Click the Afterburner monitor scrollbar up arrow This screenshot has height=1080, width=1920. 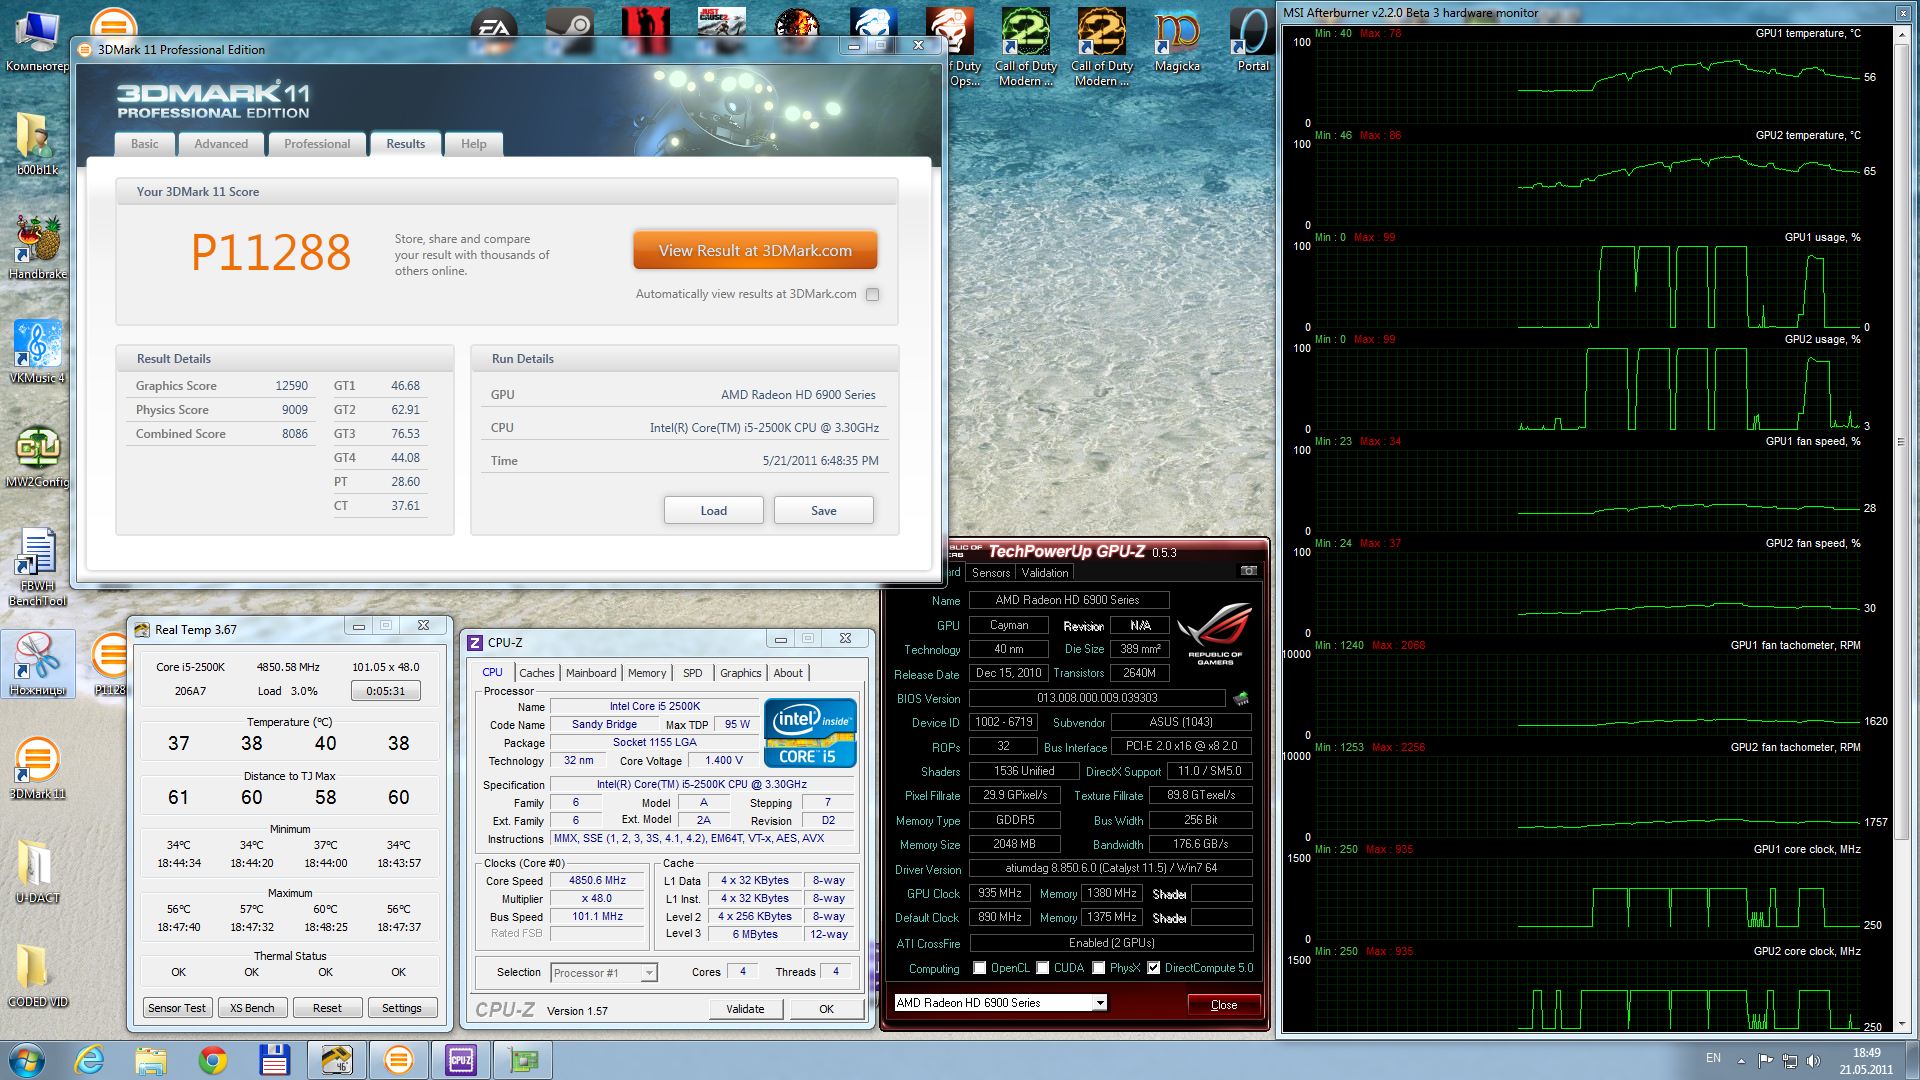click(x=1901, y=35)
